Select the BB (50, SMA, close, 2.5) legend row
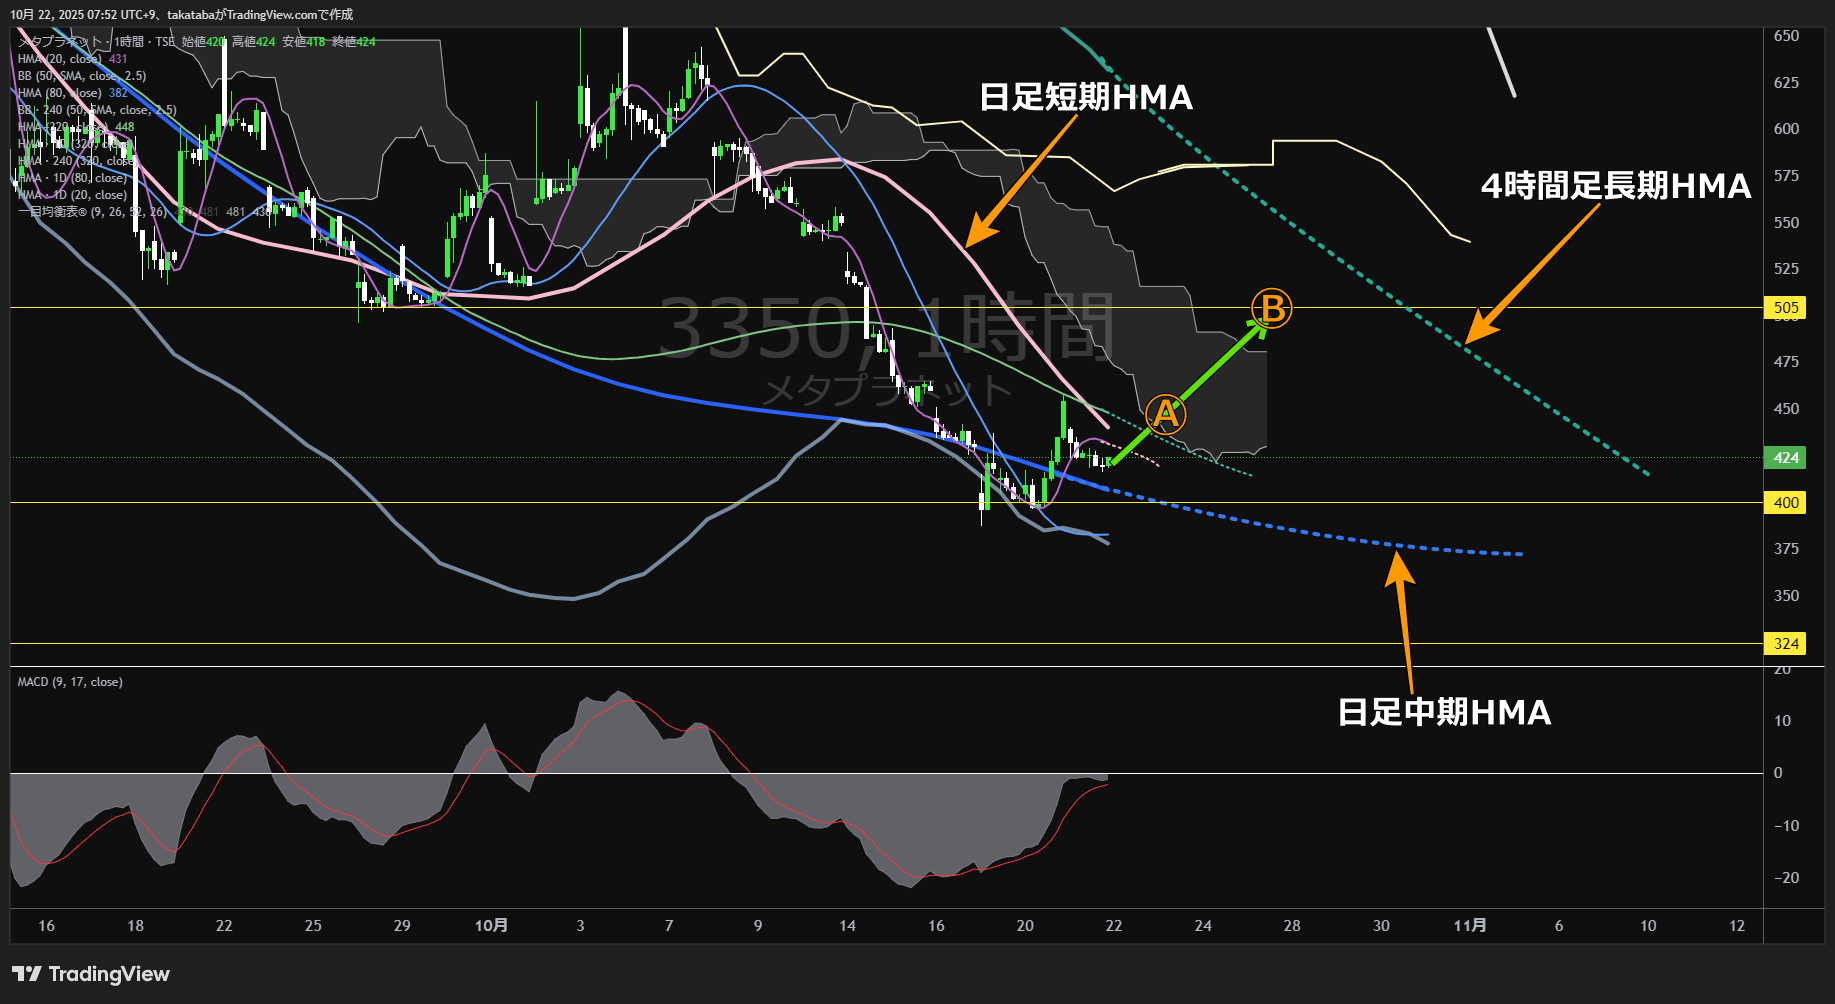 click(x=82, y=76)
